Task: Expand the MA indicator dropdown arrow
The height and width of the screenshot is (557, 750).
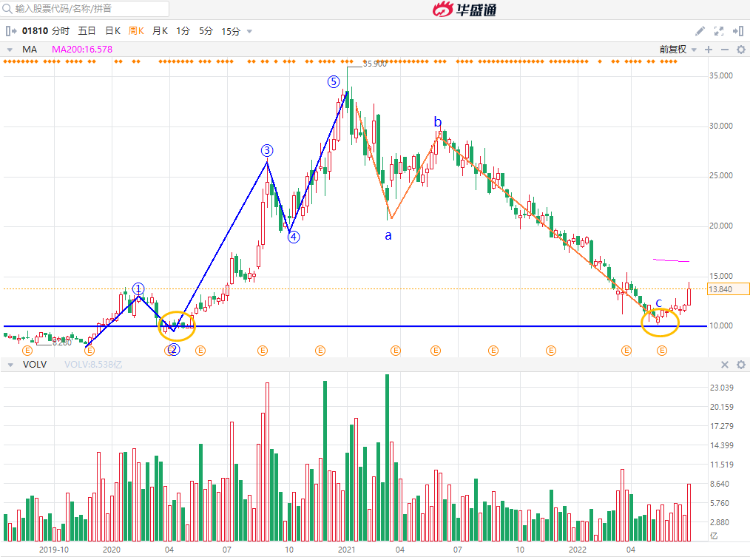Action: tap(10, 48)
